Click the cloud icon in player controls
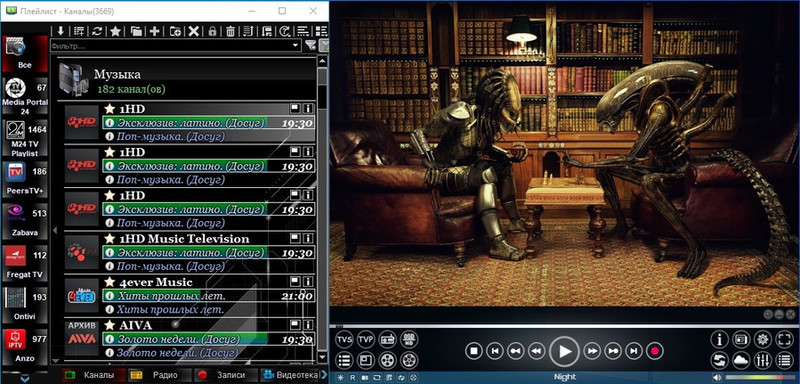Viewport: 800px width, 384px height. tap(741, 361)
